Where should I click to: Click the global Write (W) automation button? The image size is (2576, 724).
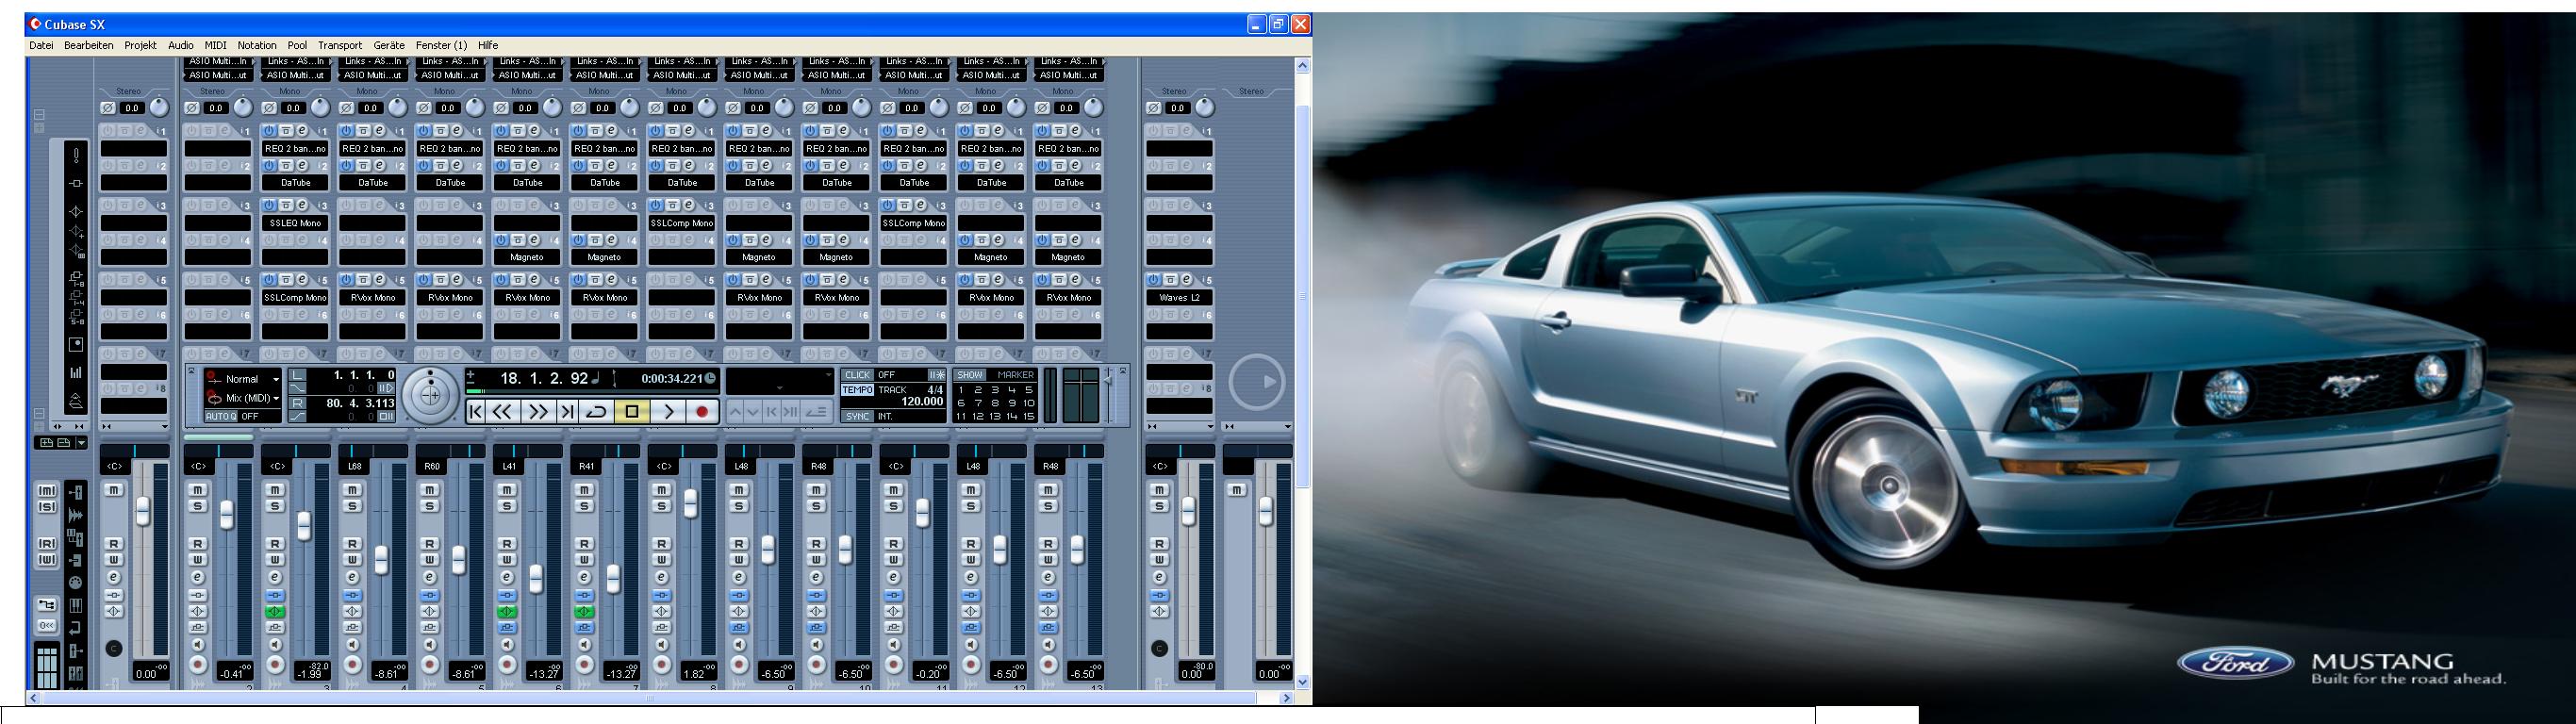[x=47, y=560]
